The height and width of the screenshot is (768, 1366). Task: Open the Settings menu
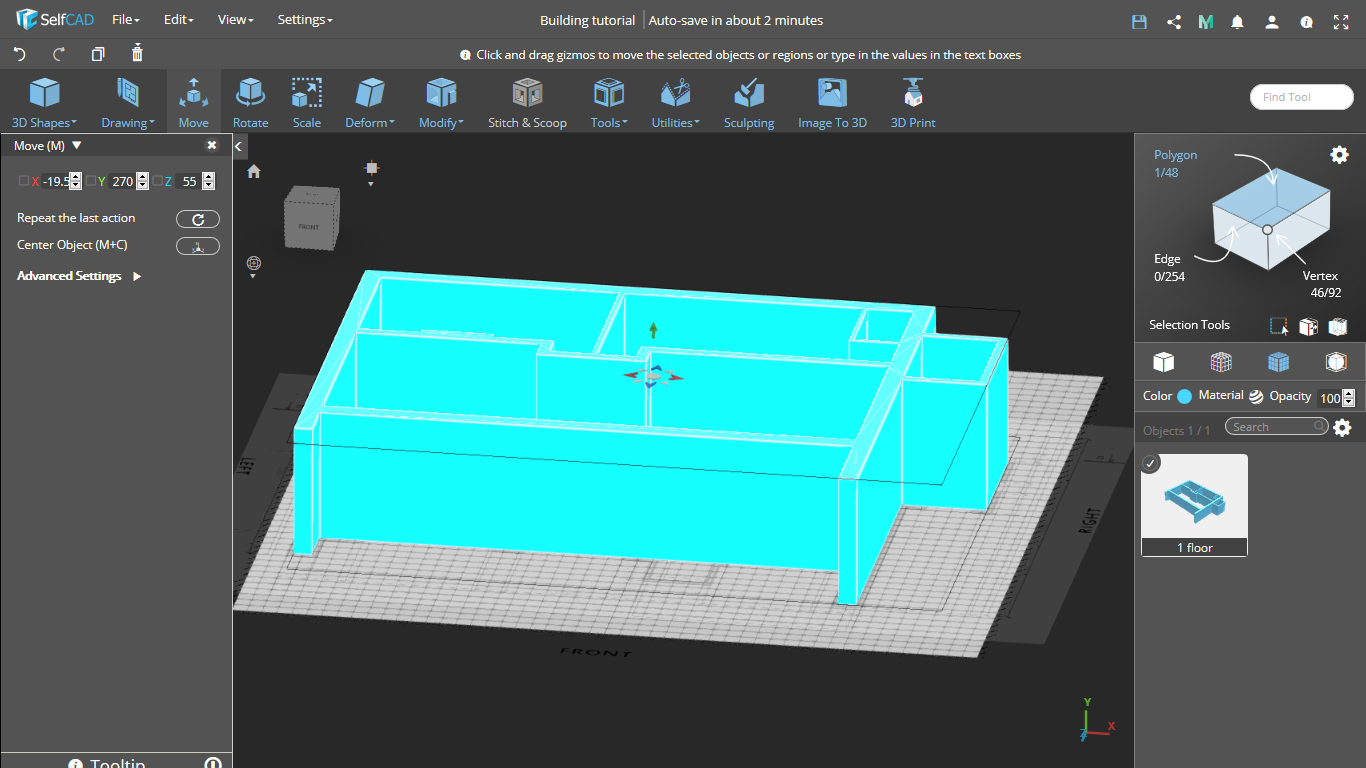tap(305, 20)
